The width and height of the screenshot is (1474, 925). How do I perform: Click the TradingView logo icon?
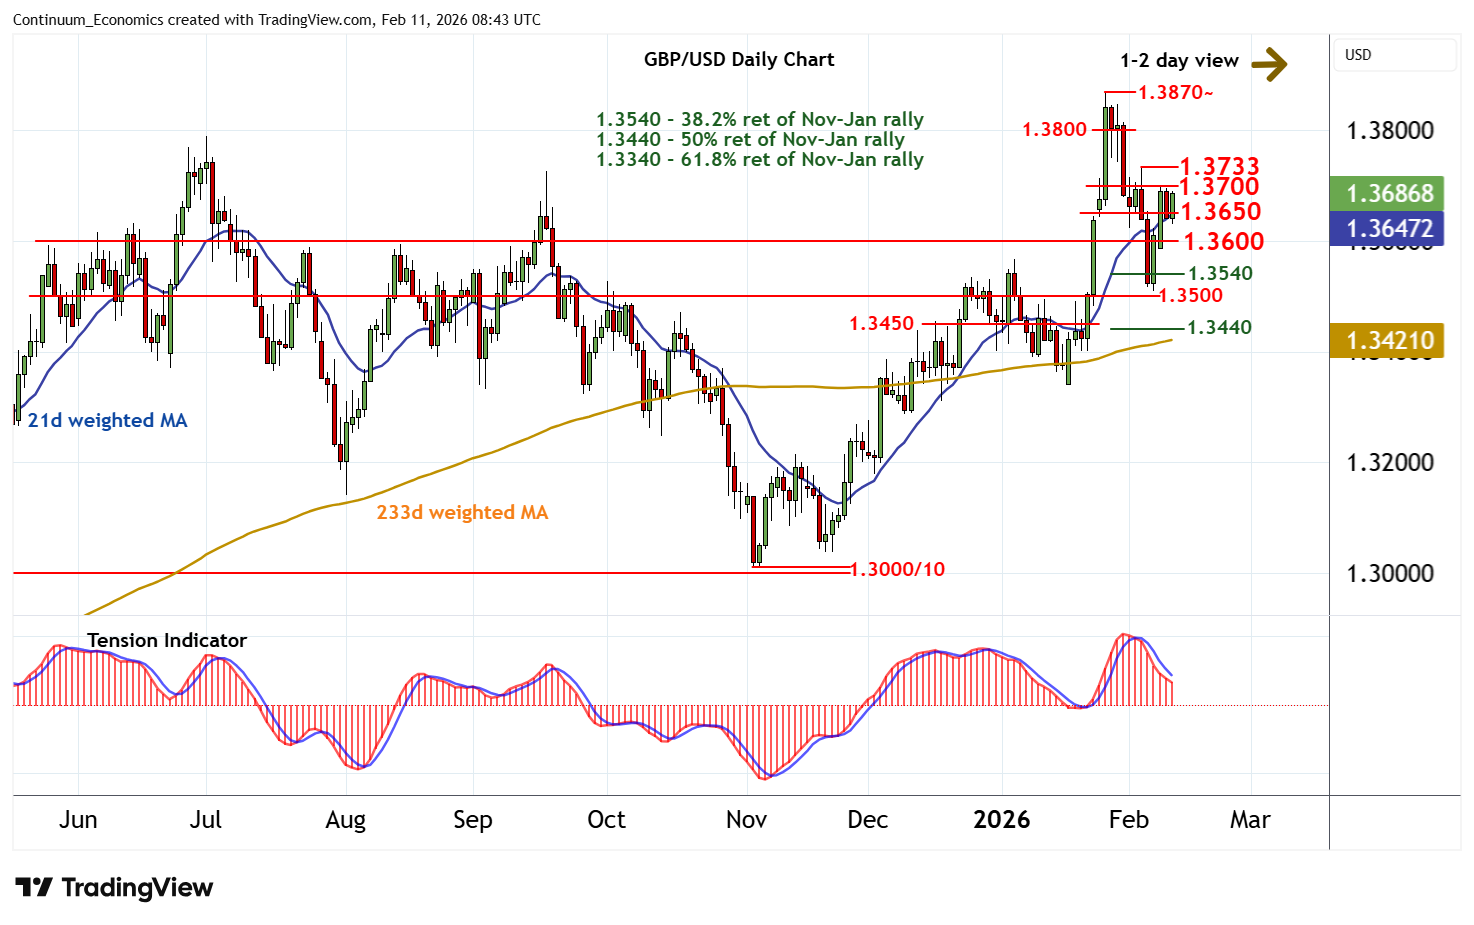click(34, 887)
